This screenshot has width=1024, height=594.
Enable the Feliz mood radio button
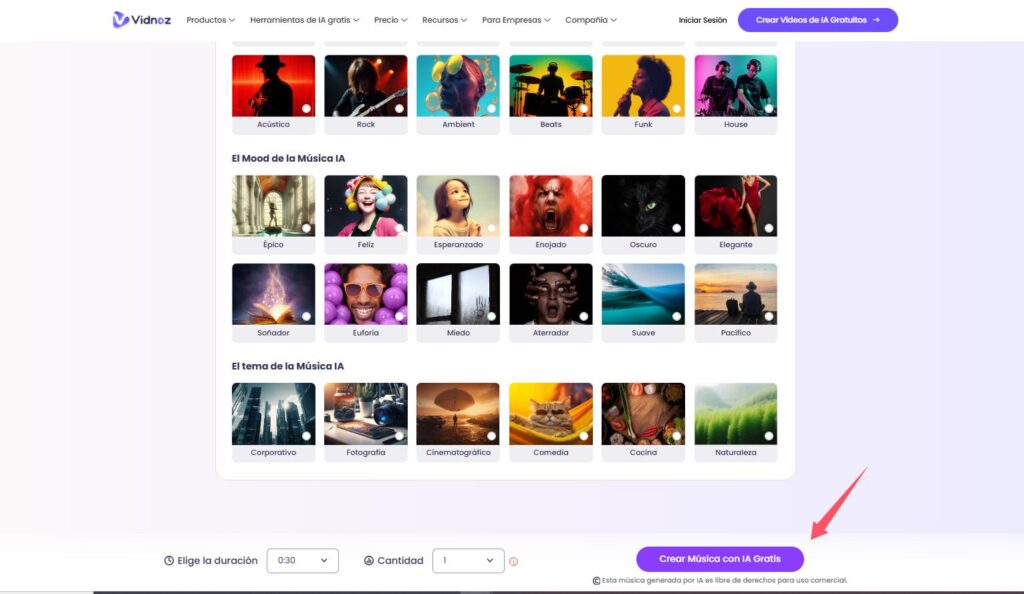coord(399,228)
